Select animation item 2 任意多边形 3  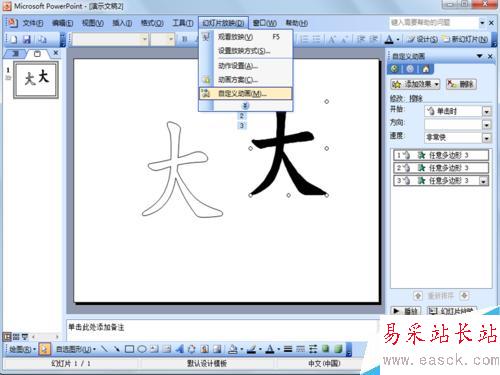click(441, 168)
